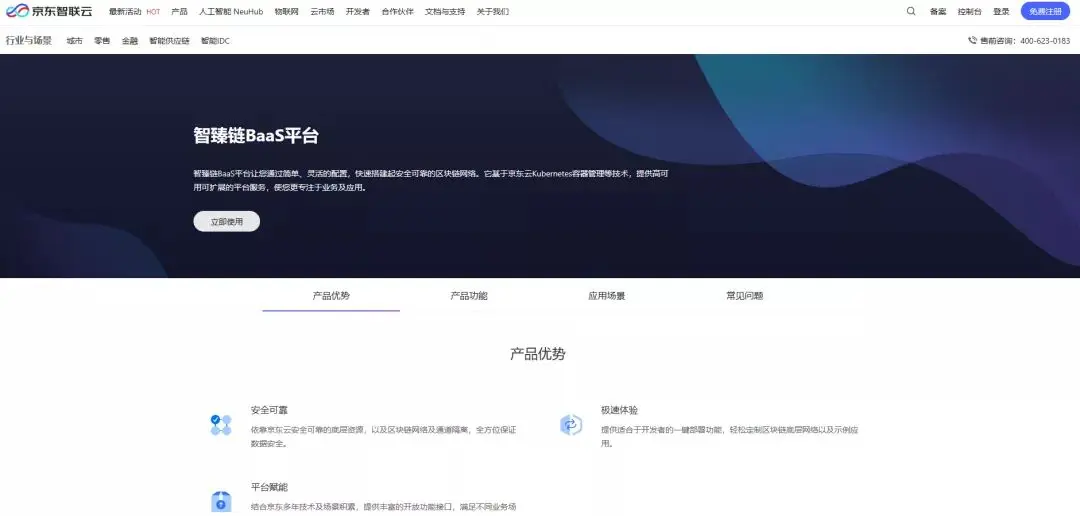Go to 控制台 console link
1080x516 pixels.
(x=969, y=12)
